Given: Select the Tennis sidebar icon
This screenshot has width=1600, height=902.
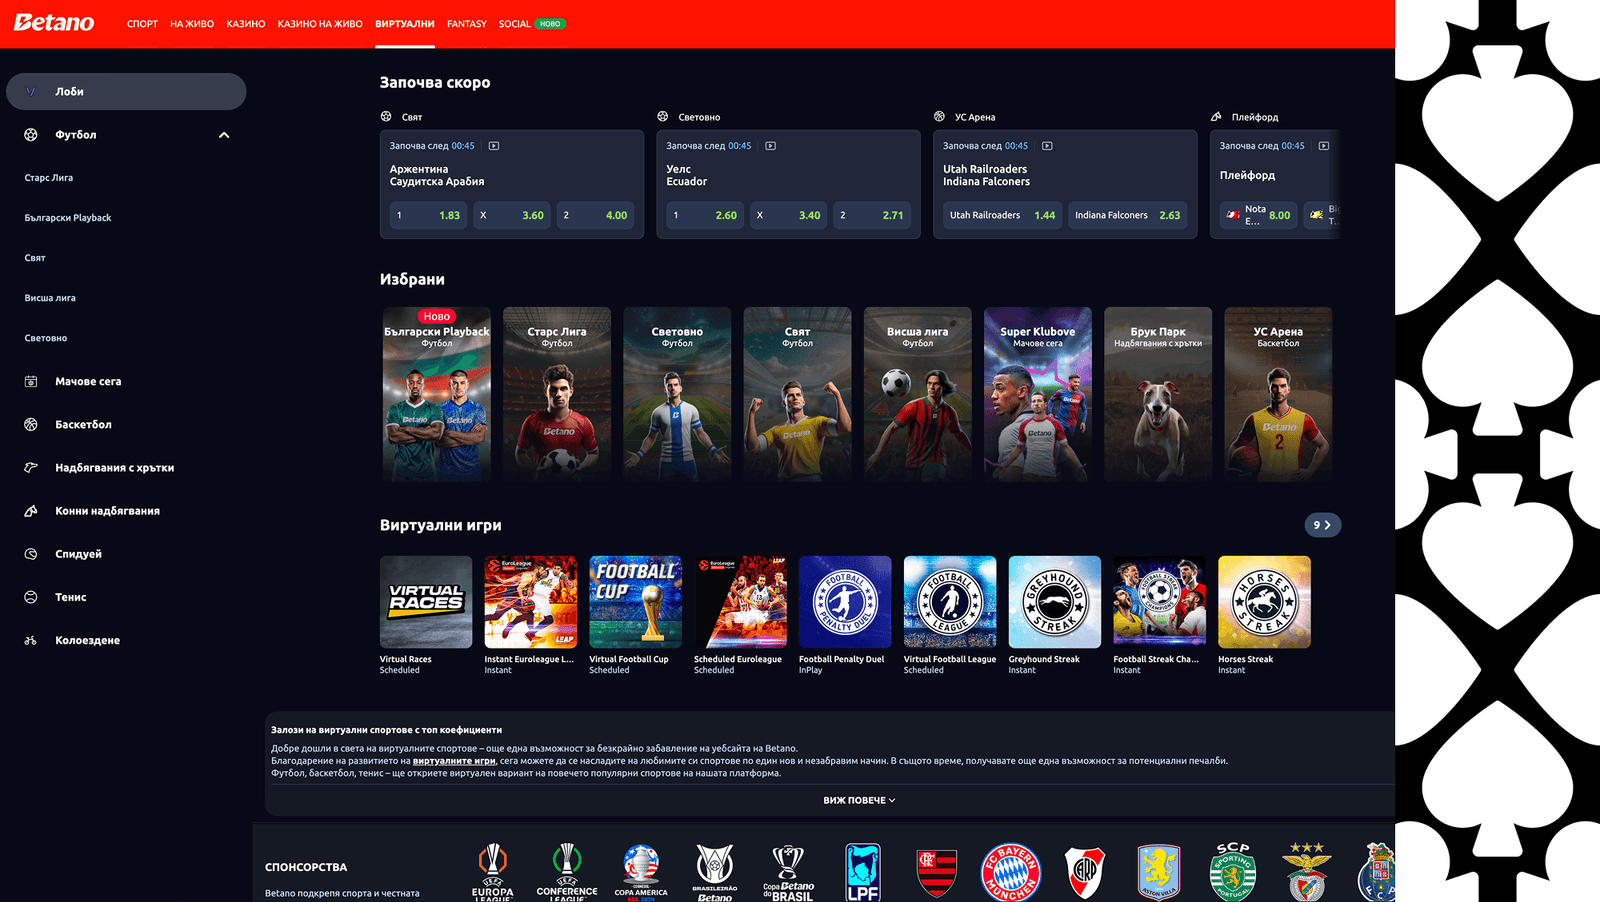Looking at the screenshot, I should [31, 597].
